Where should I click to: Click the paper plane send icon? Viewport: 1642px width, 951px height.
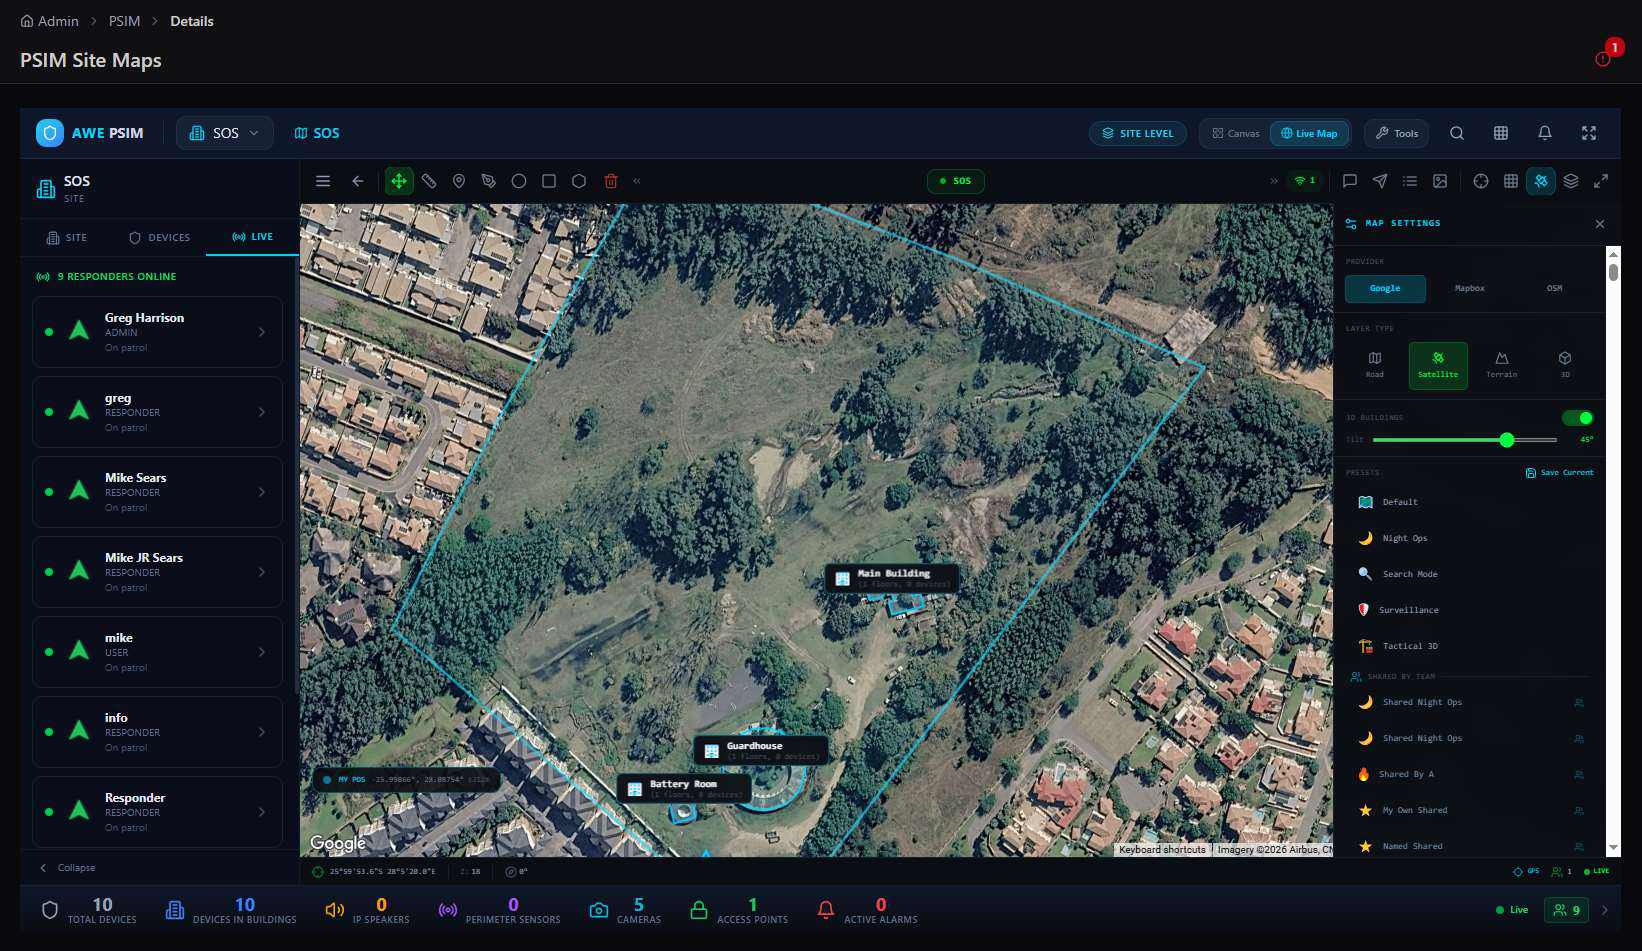[x=1380, y=181]
